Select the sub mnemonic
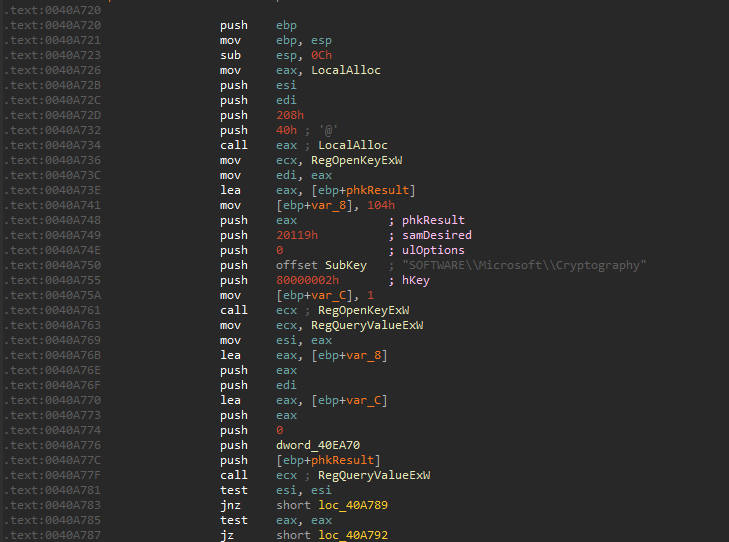Screen dimensions: 729x542 pyautogui.click(x=230, y=55)
